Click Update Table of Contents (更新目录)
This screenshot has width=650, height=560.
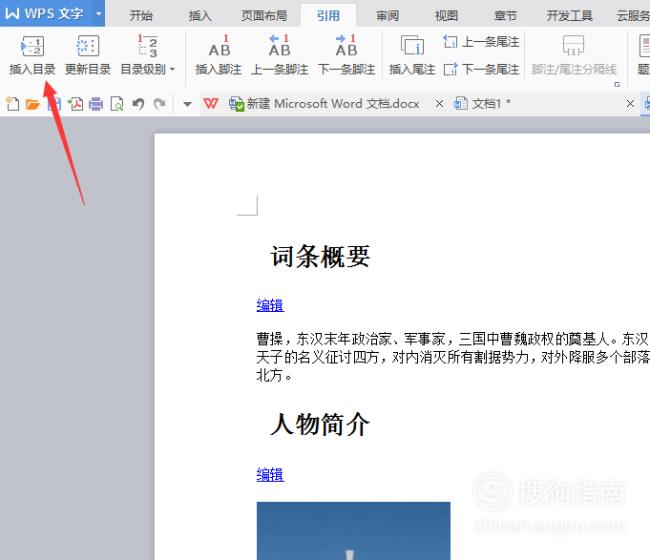pyautogui.click(x=88, y=55)
